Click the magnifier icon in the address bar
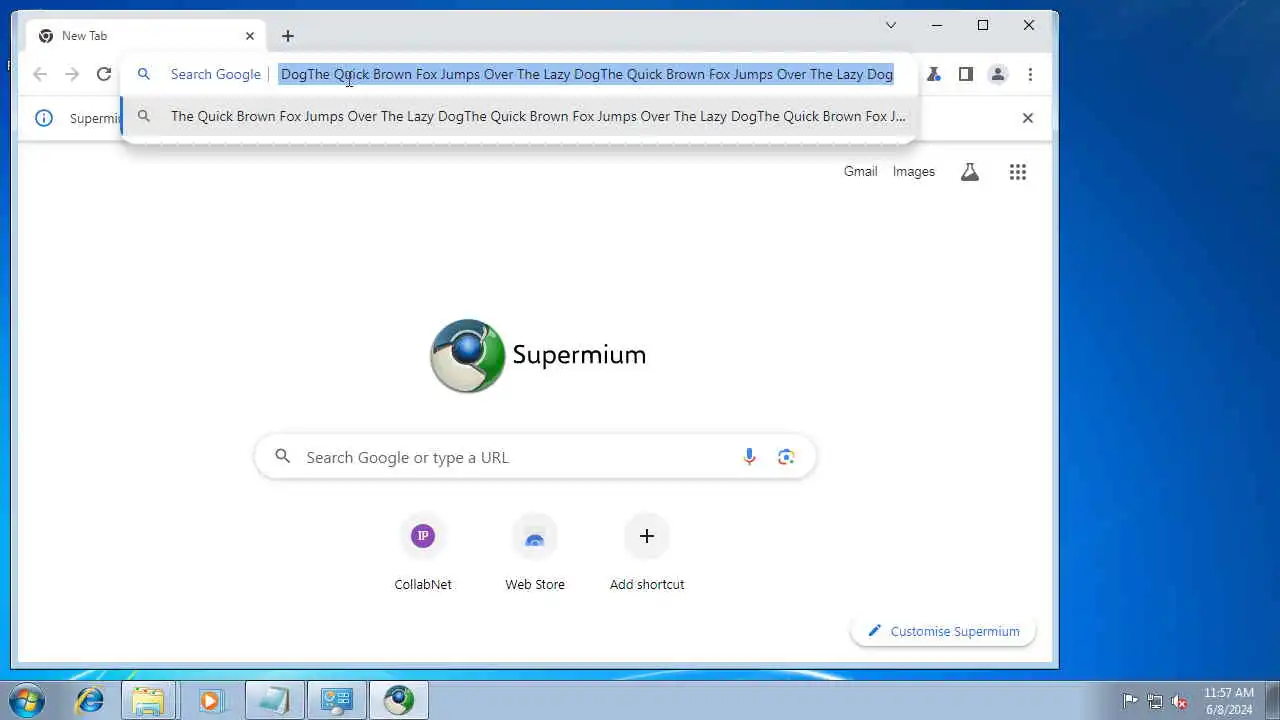 144,74
